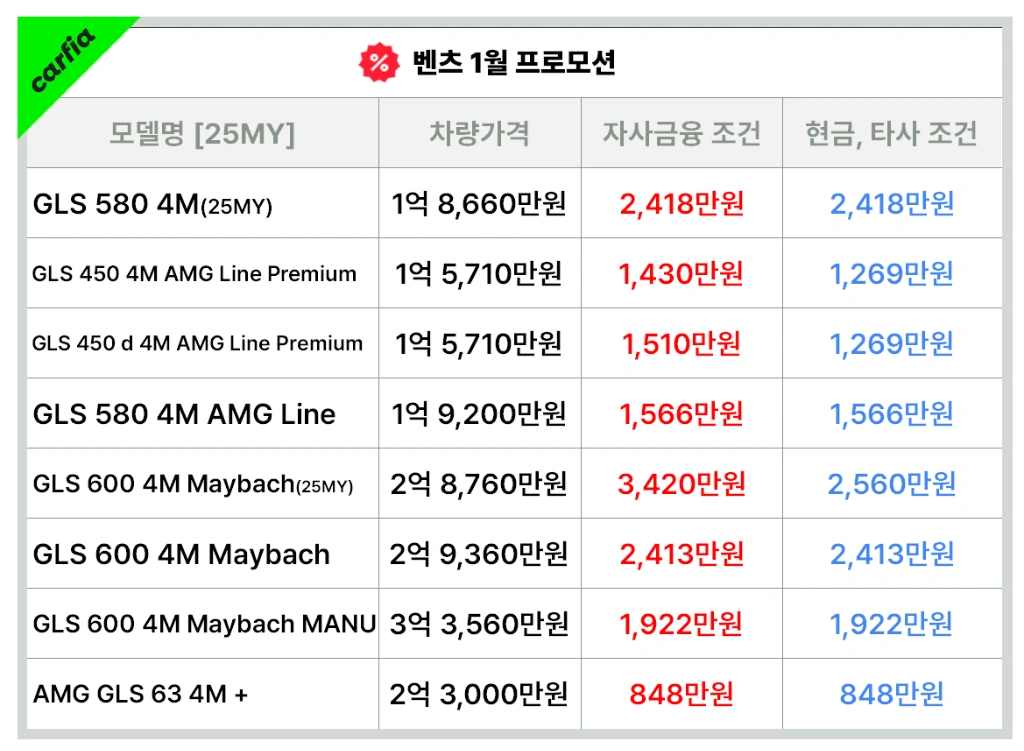
Task: Select 'GLS 450 d 4M AMG Line Premium' name
Action: point(197,344)
